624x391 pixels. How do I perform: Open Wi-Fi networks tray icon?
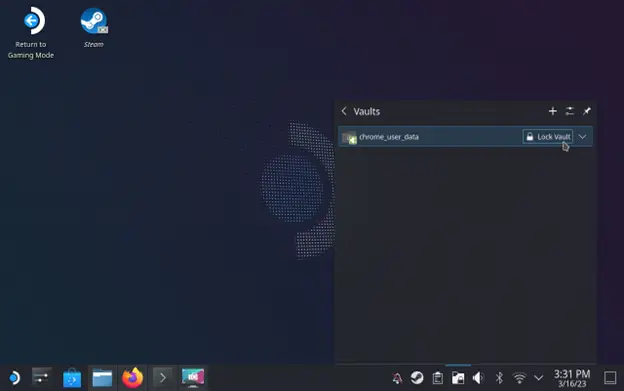coord(519,378)
